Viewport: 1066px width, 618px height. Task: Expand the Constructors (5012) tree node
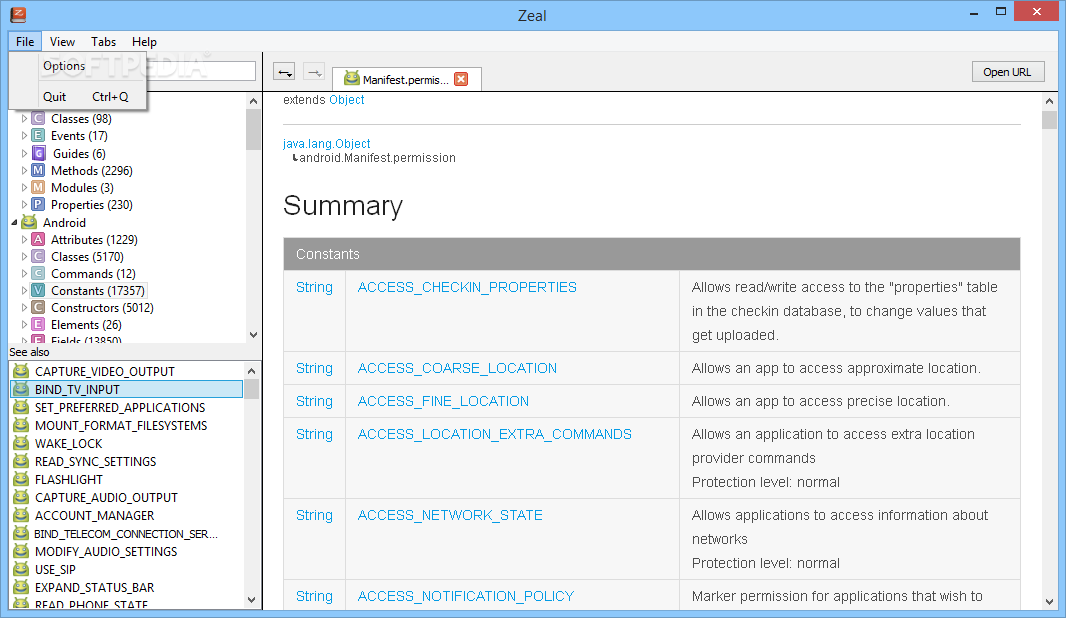point(24,307)
